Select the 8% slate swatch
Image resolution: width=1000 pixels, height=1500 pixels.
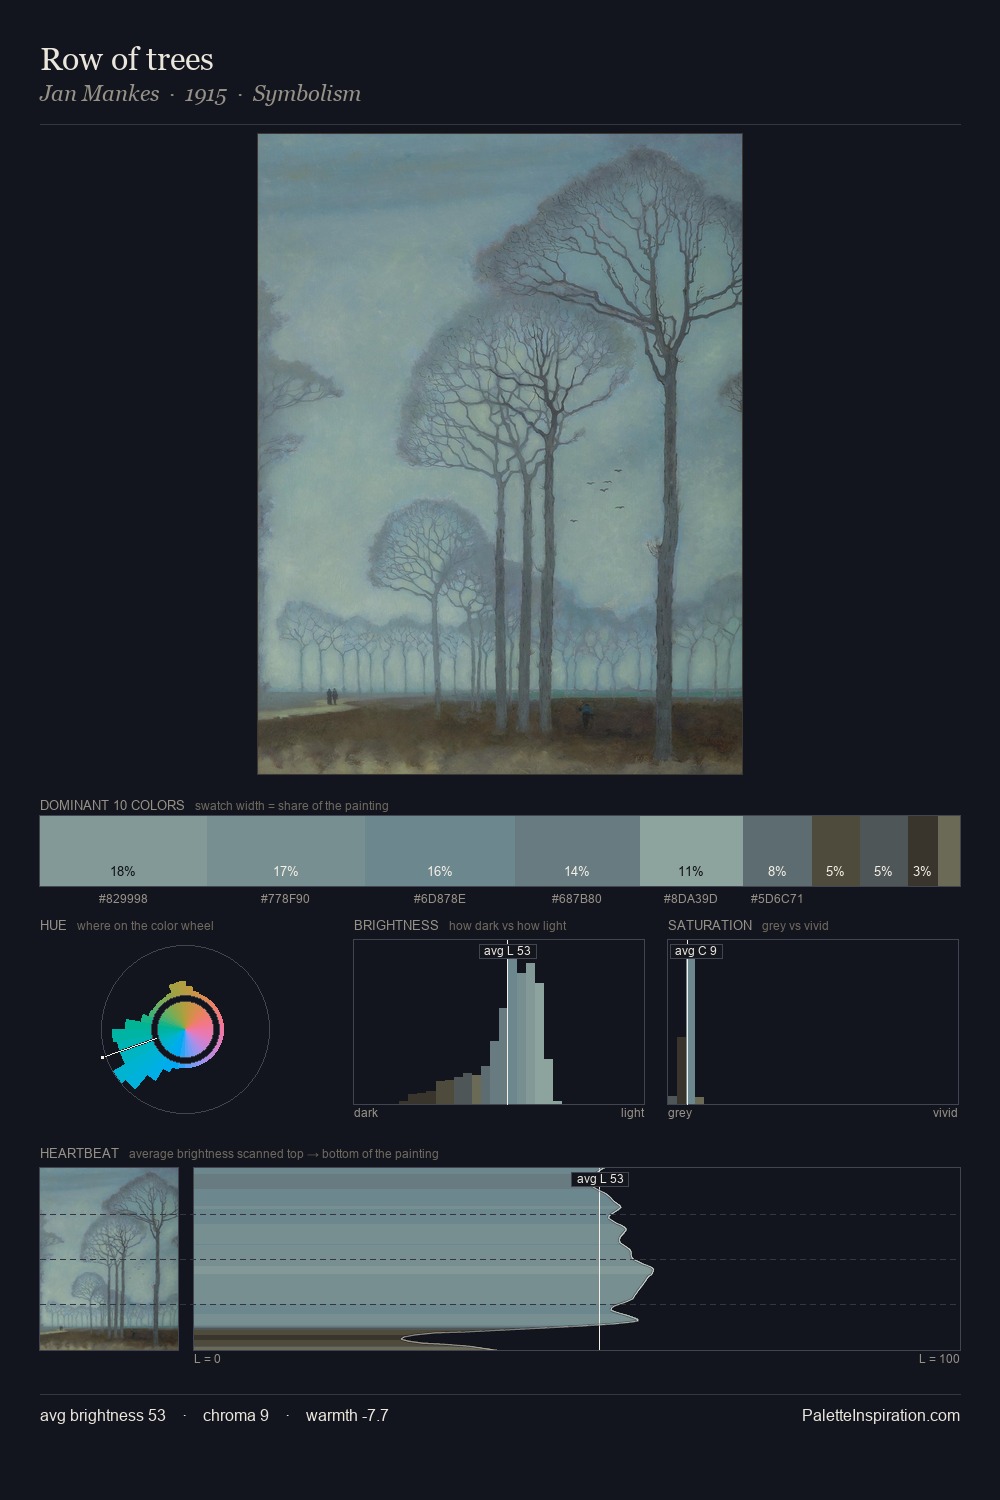tap(777, 851)
